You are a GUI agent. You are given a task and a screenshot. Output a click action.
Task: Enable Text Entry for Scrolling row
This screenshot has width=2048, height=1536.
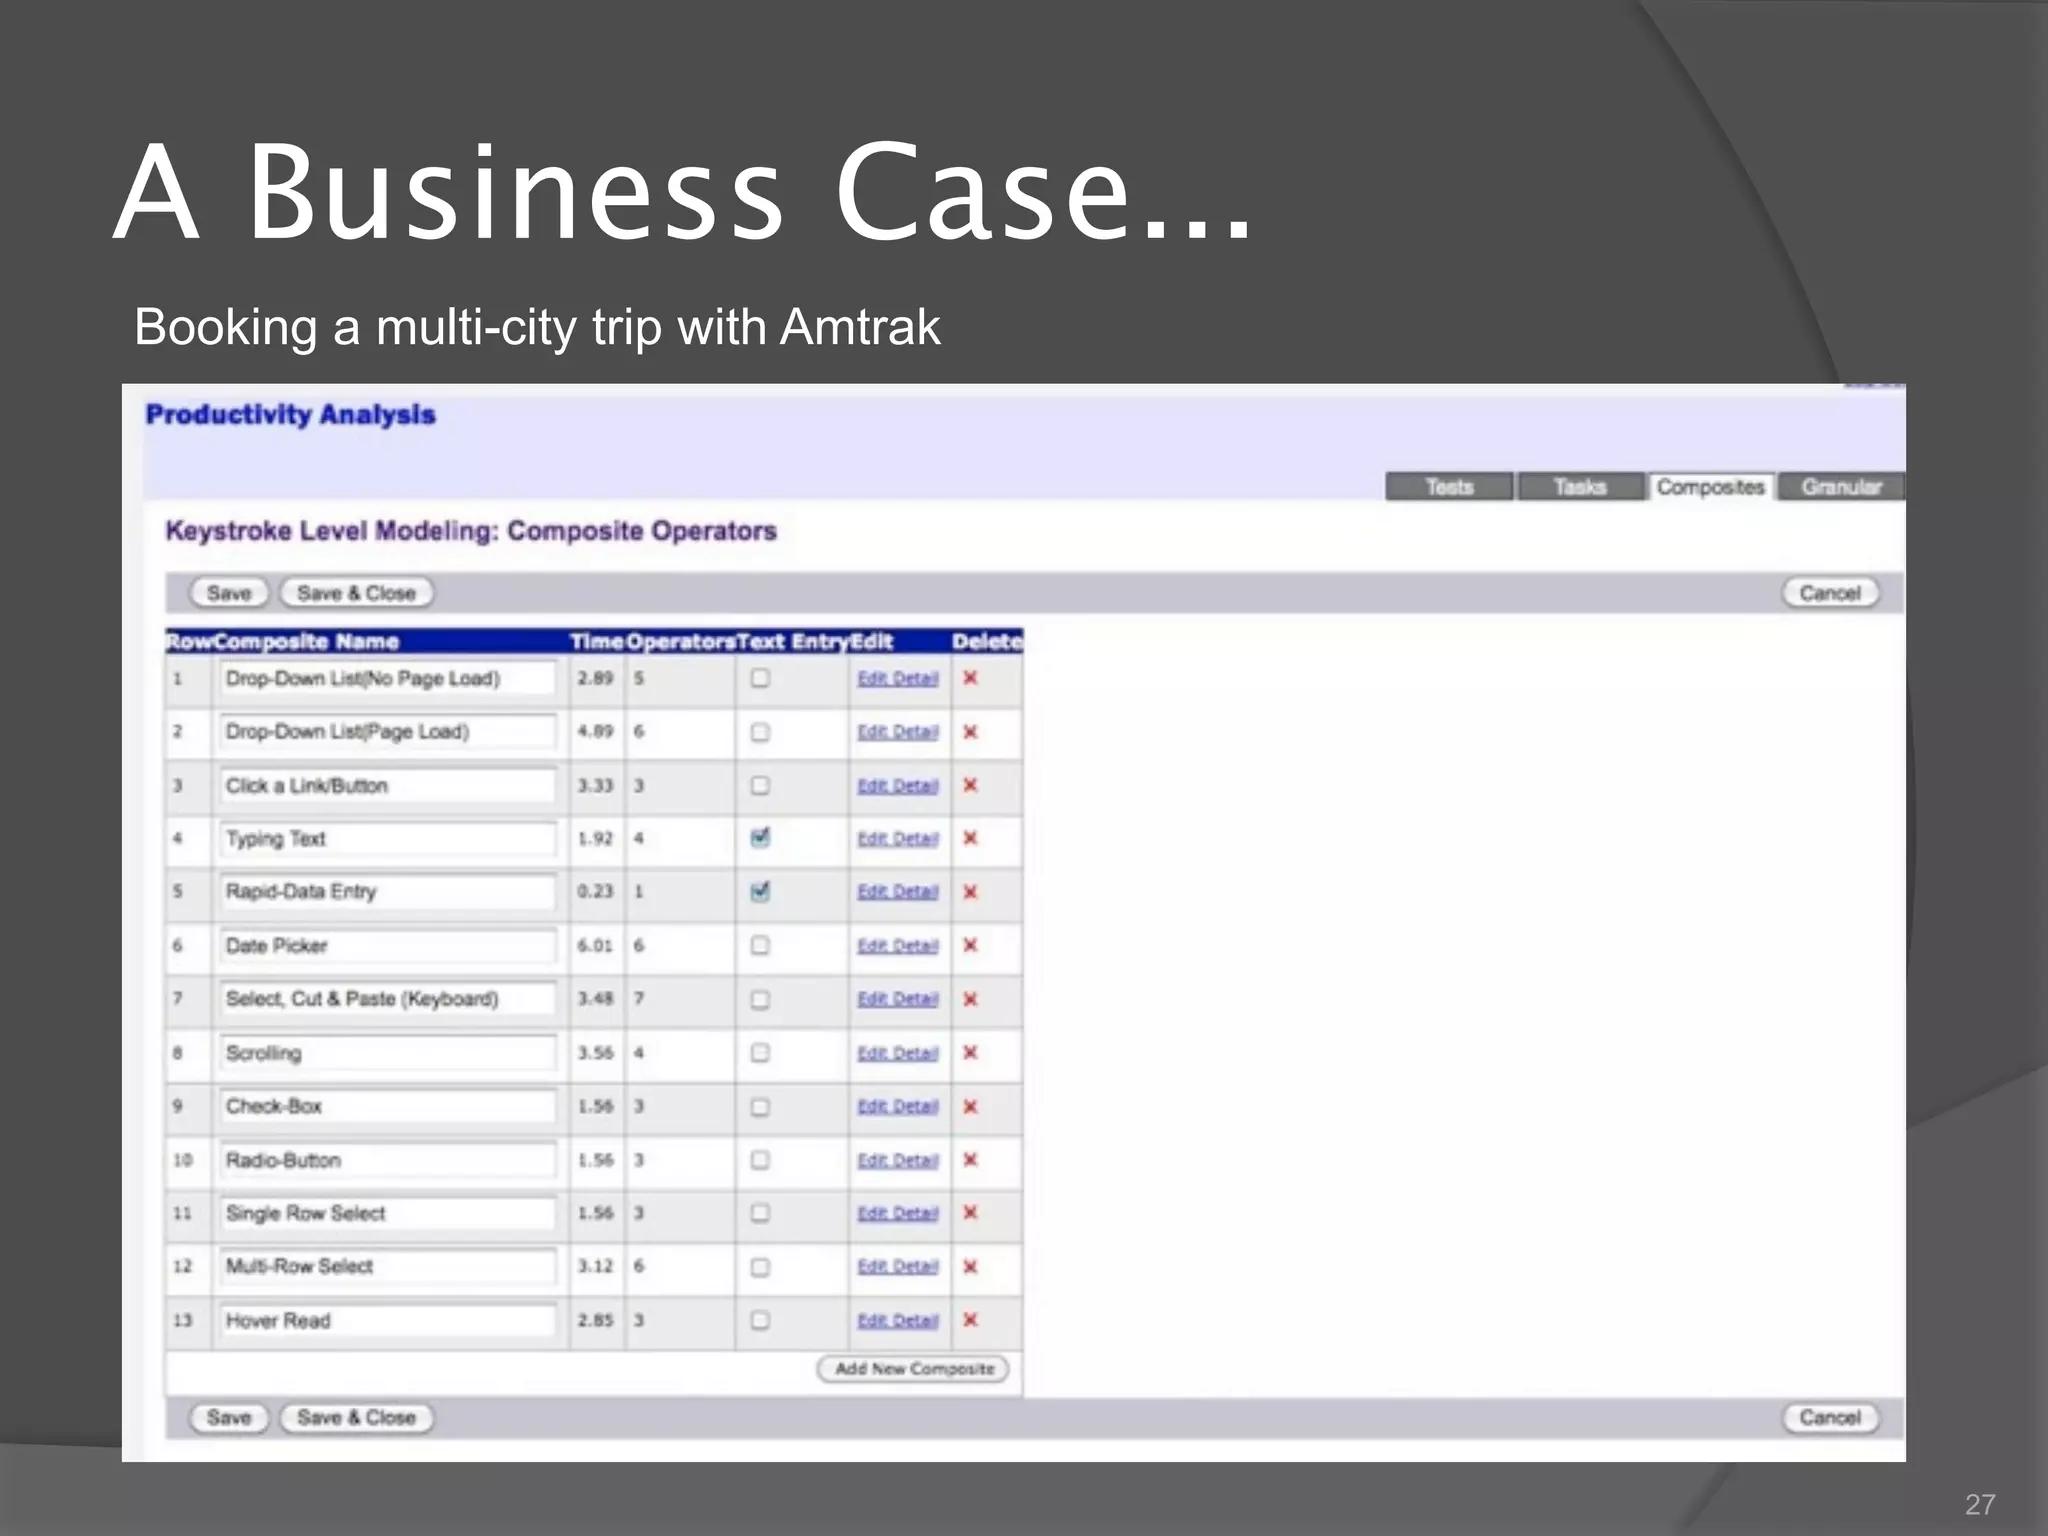760,1052
